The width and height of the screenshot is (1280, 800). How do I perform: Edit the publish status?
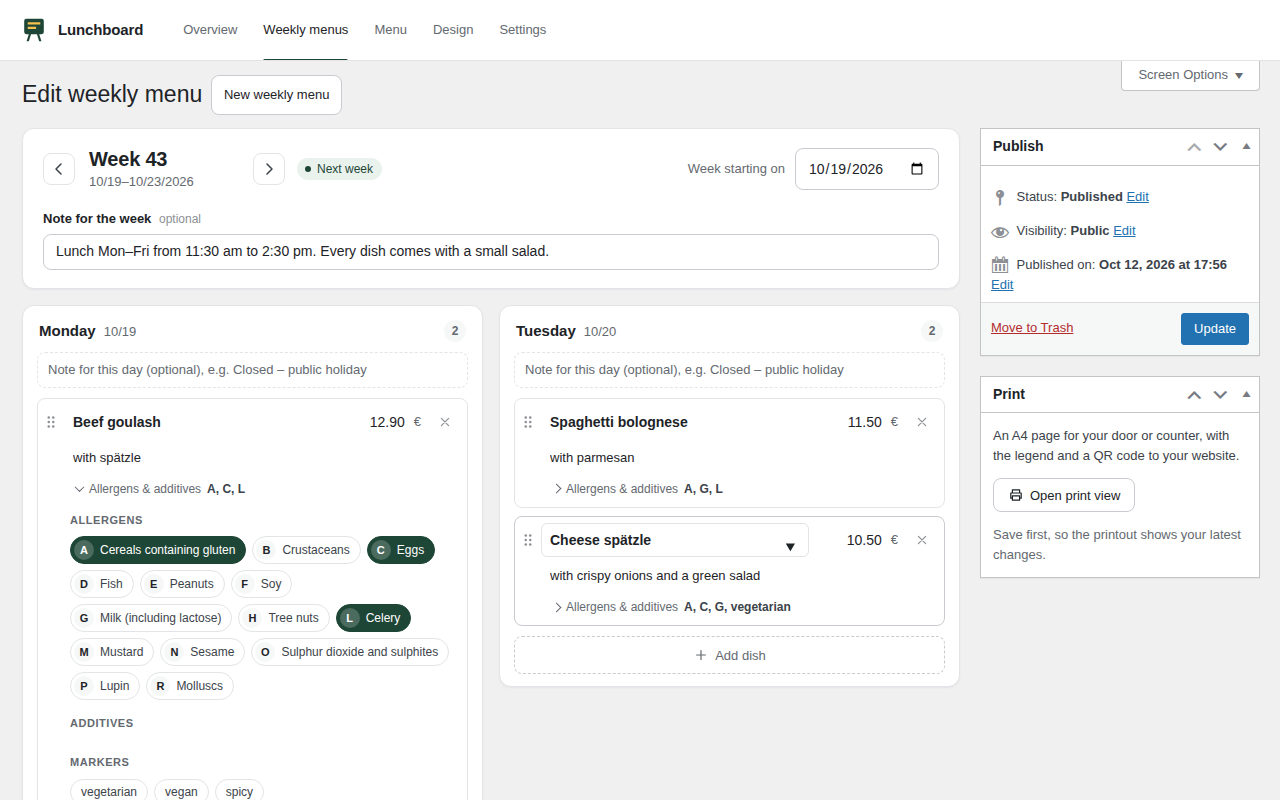(x=1138, y=197)
